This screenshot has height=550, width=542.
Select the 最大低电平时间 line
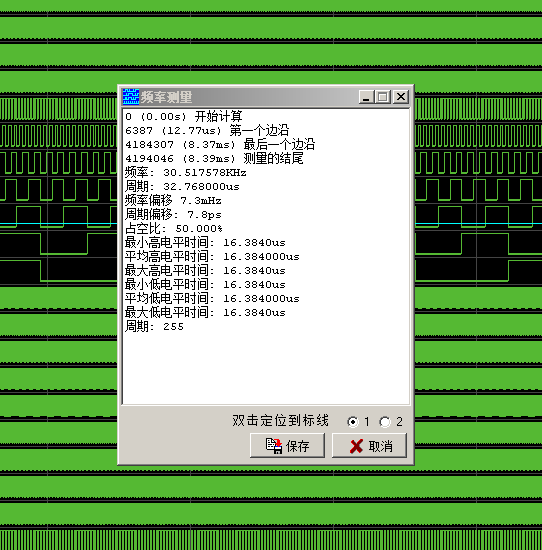tap(205, 313)
